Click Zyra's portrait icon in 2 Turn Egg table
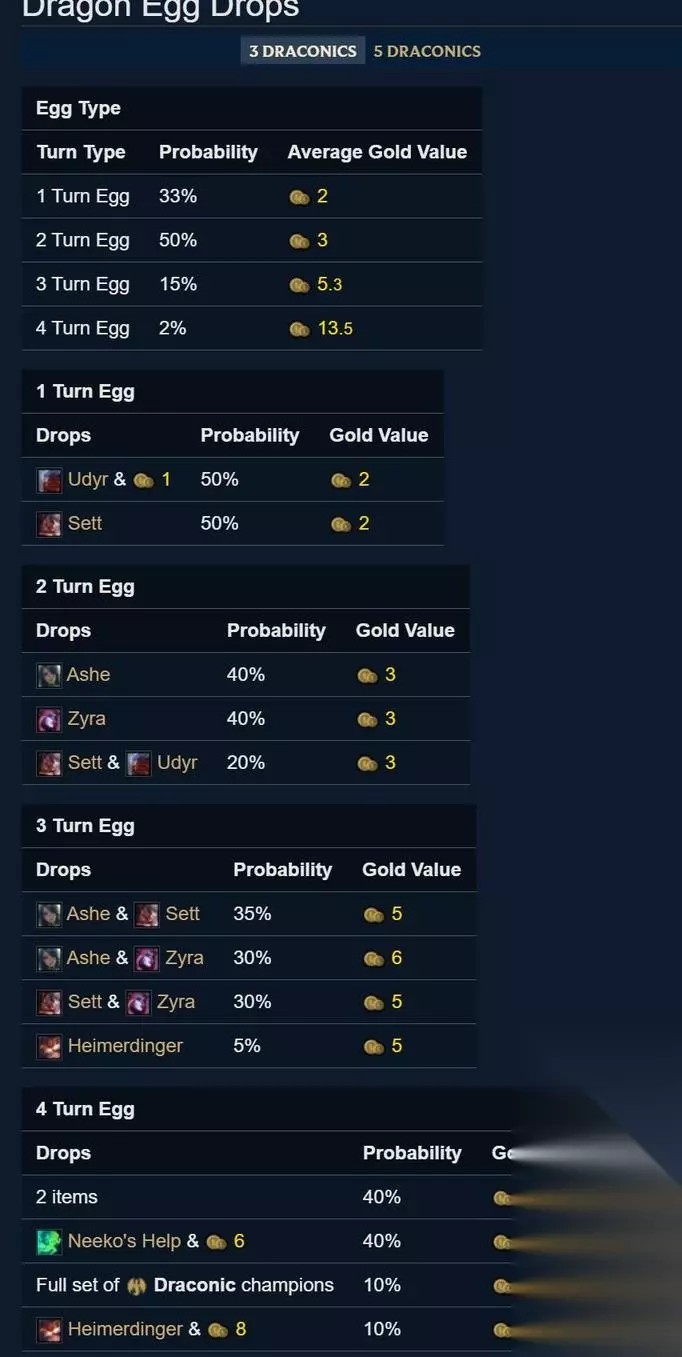The width and height of the screenshot is (682, 1357). [49, 719]
